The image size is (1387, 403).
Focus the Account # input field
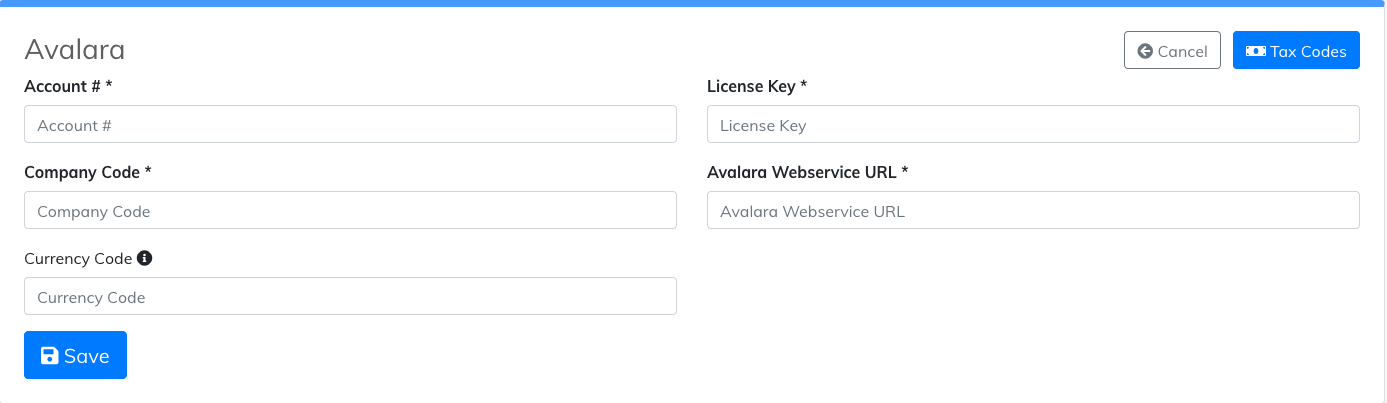350,124
